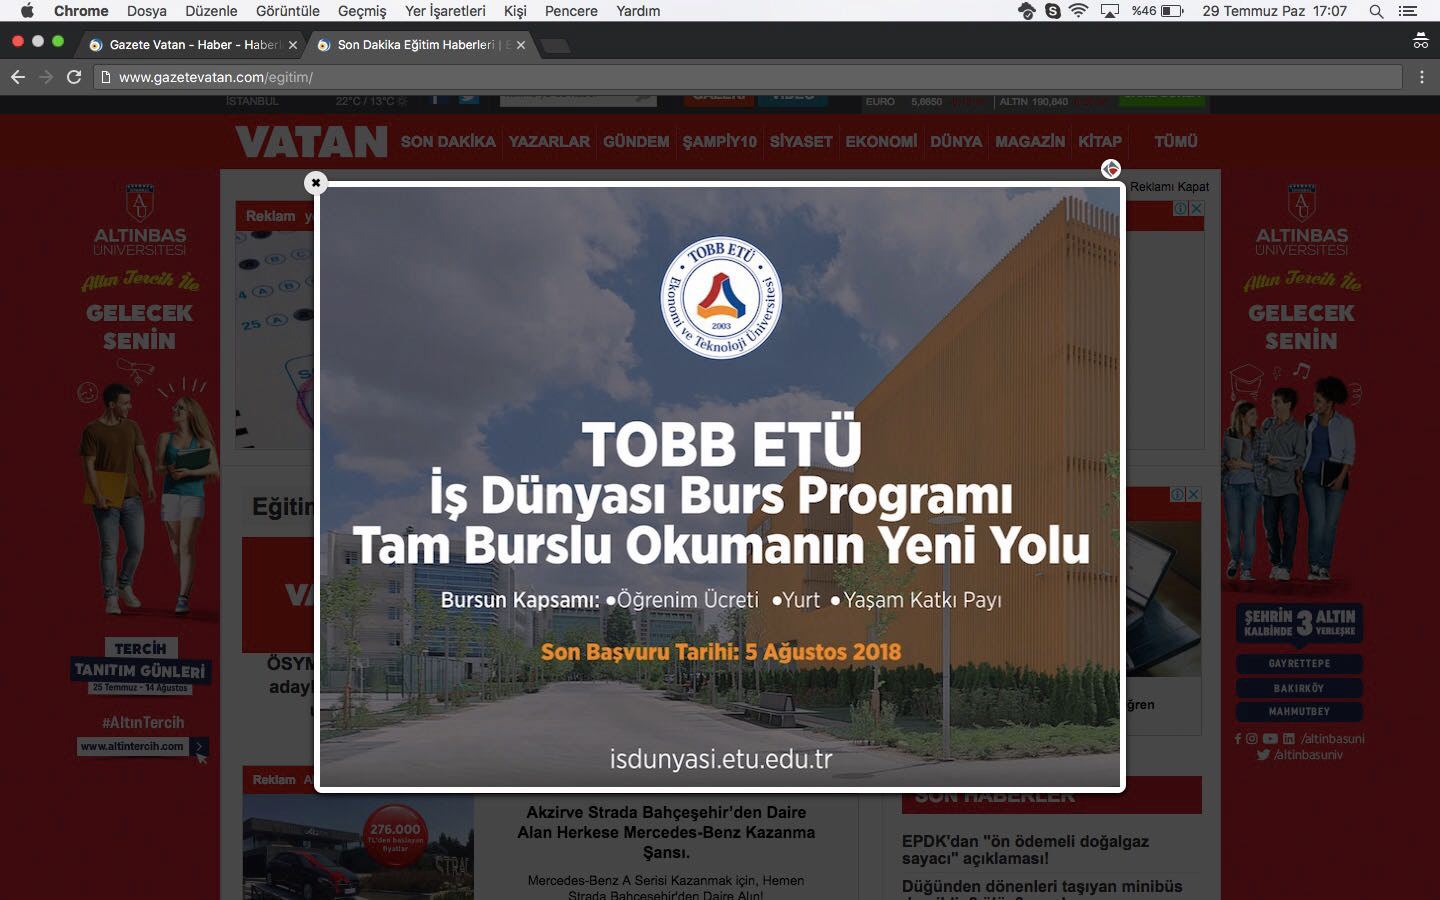Click AdChoices info icon on top-right ad
Screen dimensions: 1440x900
(x=1181, y=209)
